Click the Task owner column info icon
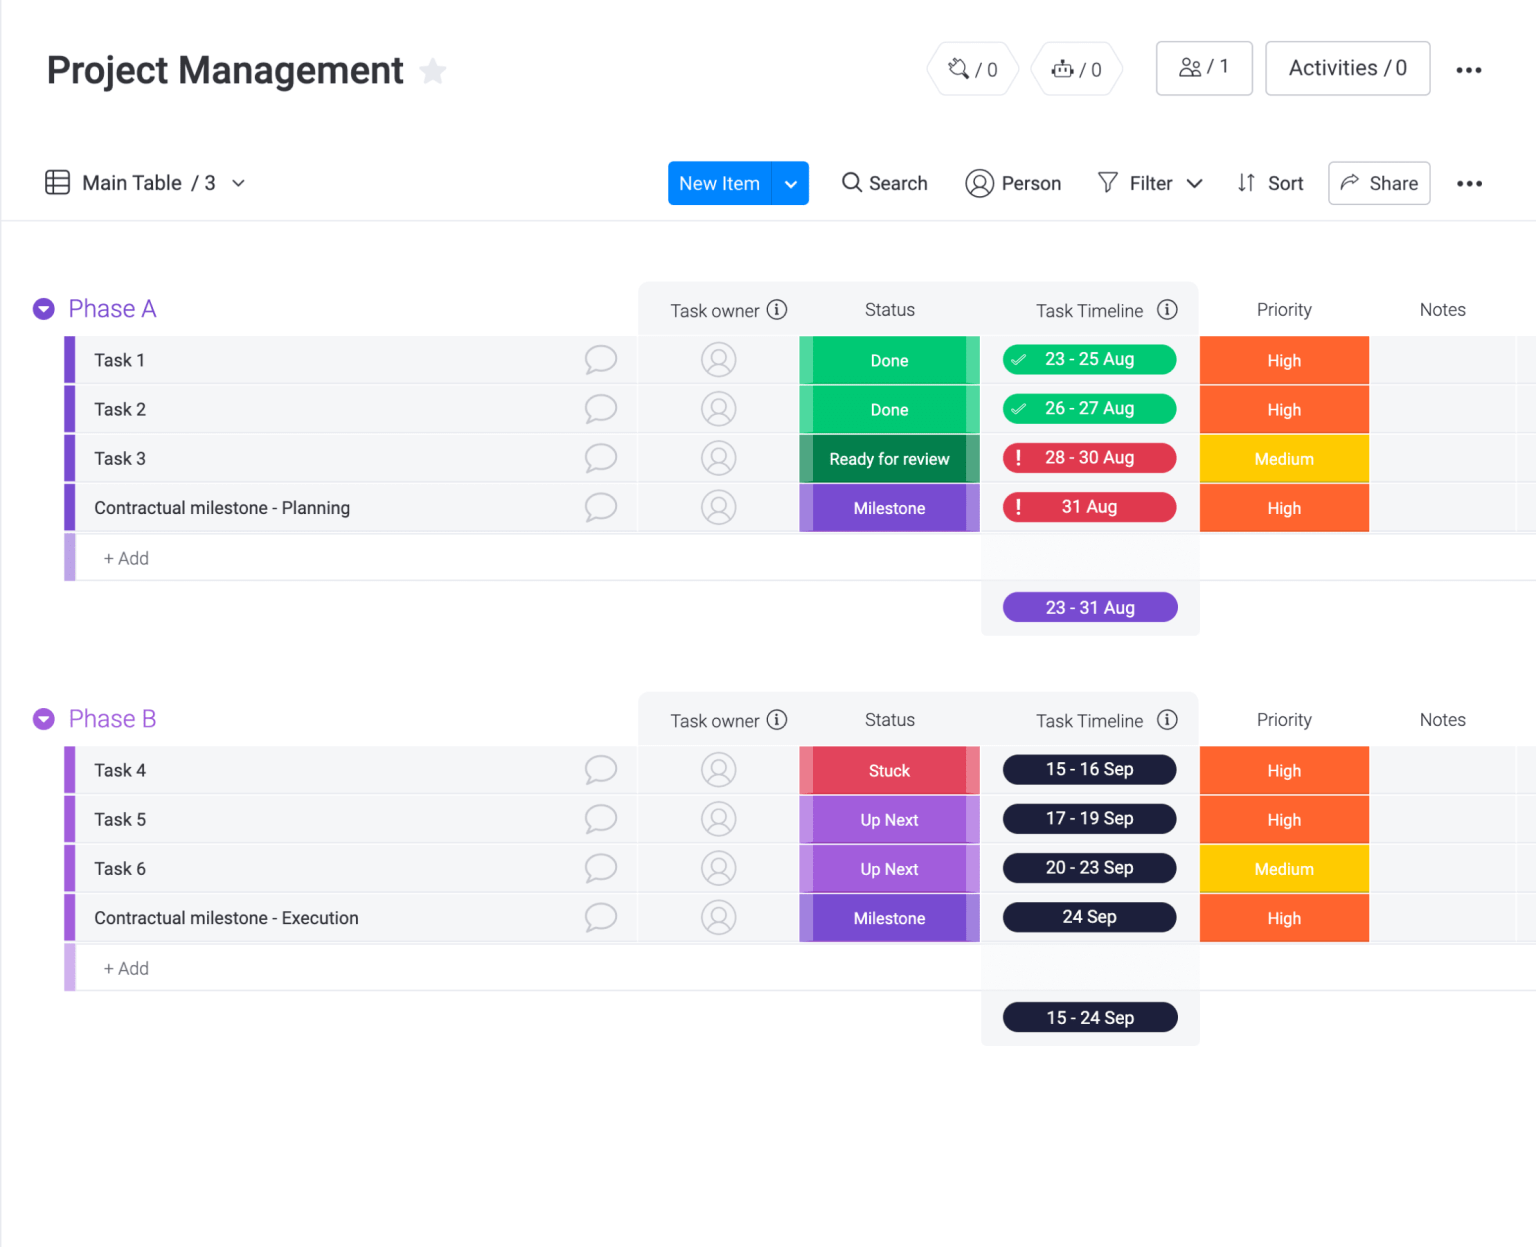 click(x=778, y=310)
